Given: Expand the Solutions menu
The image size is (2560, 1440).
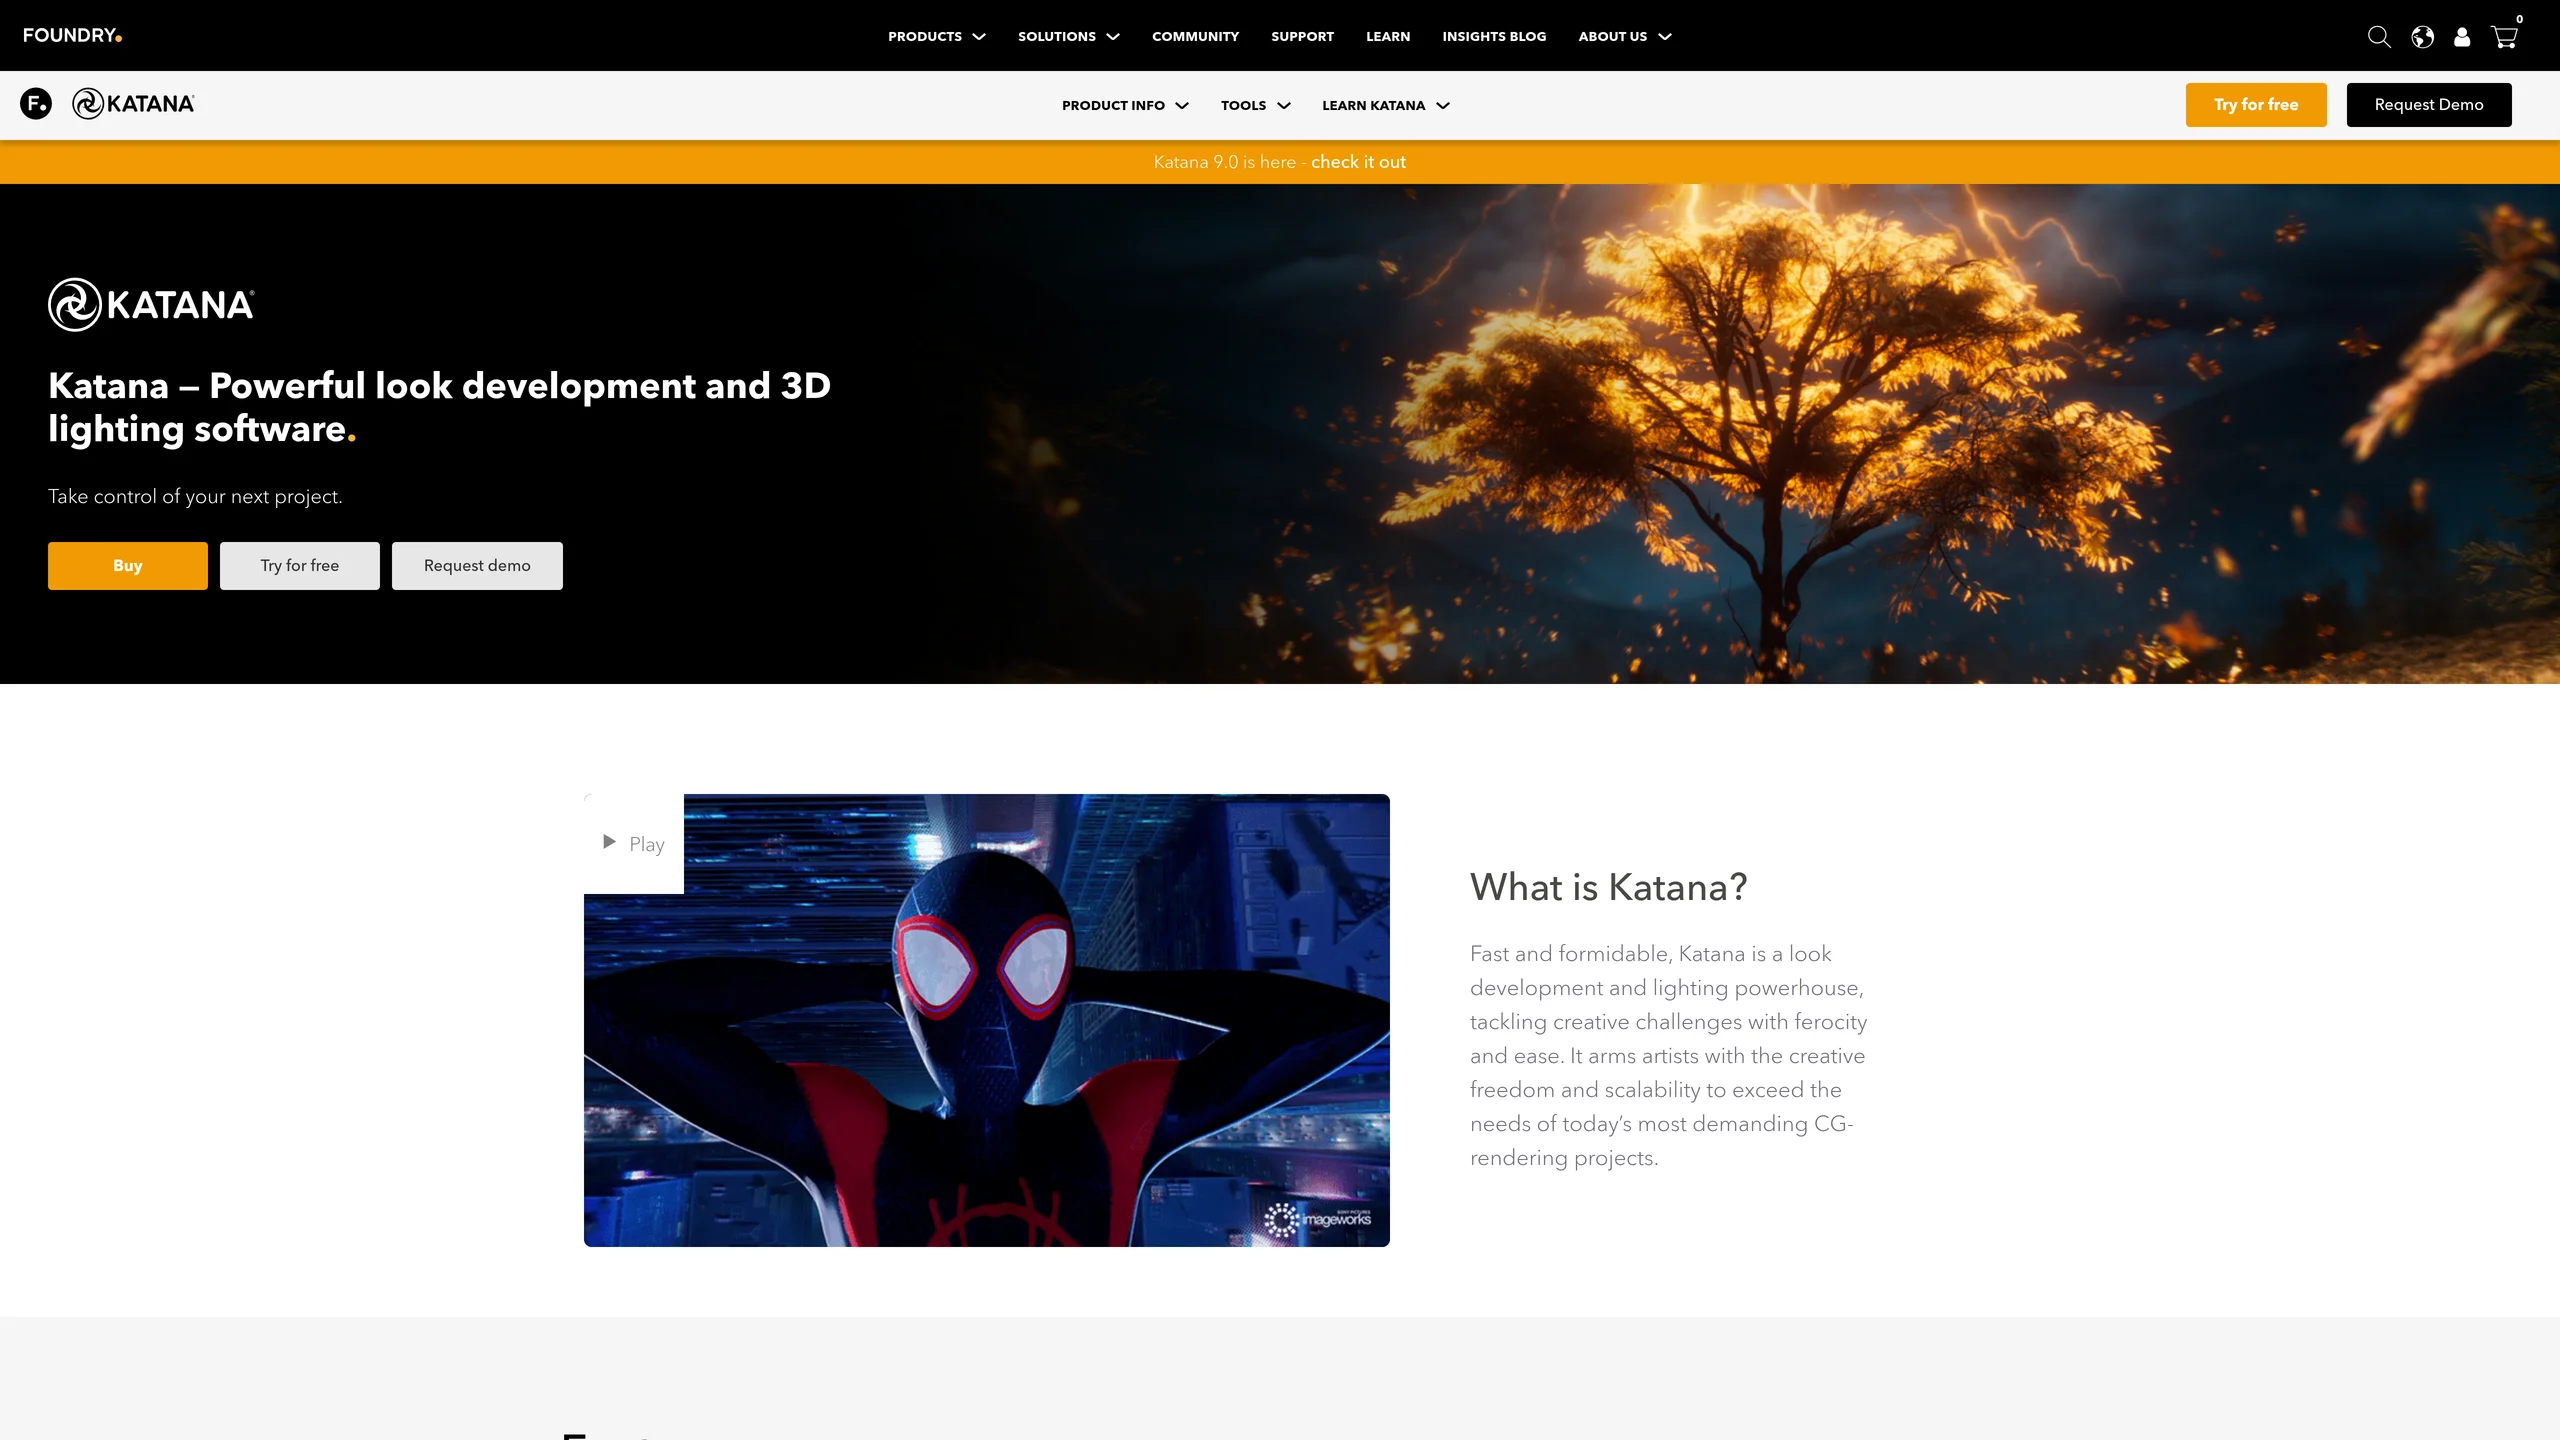Looking at the screenshot, I should point(1068,36).
